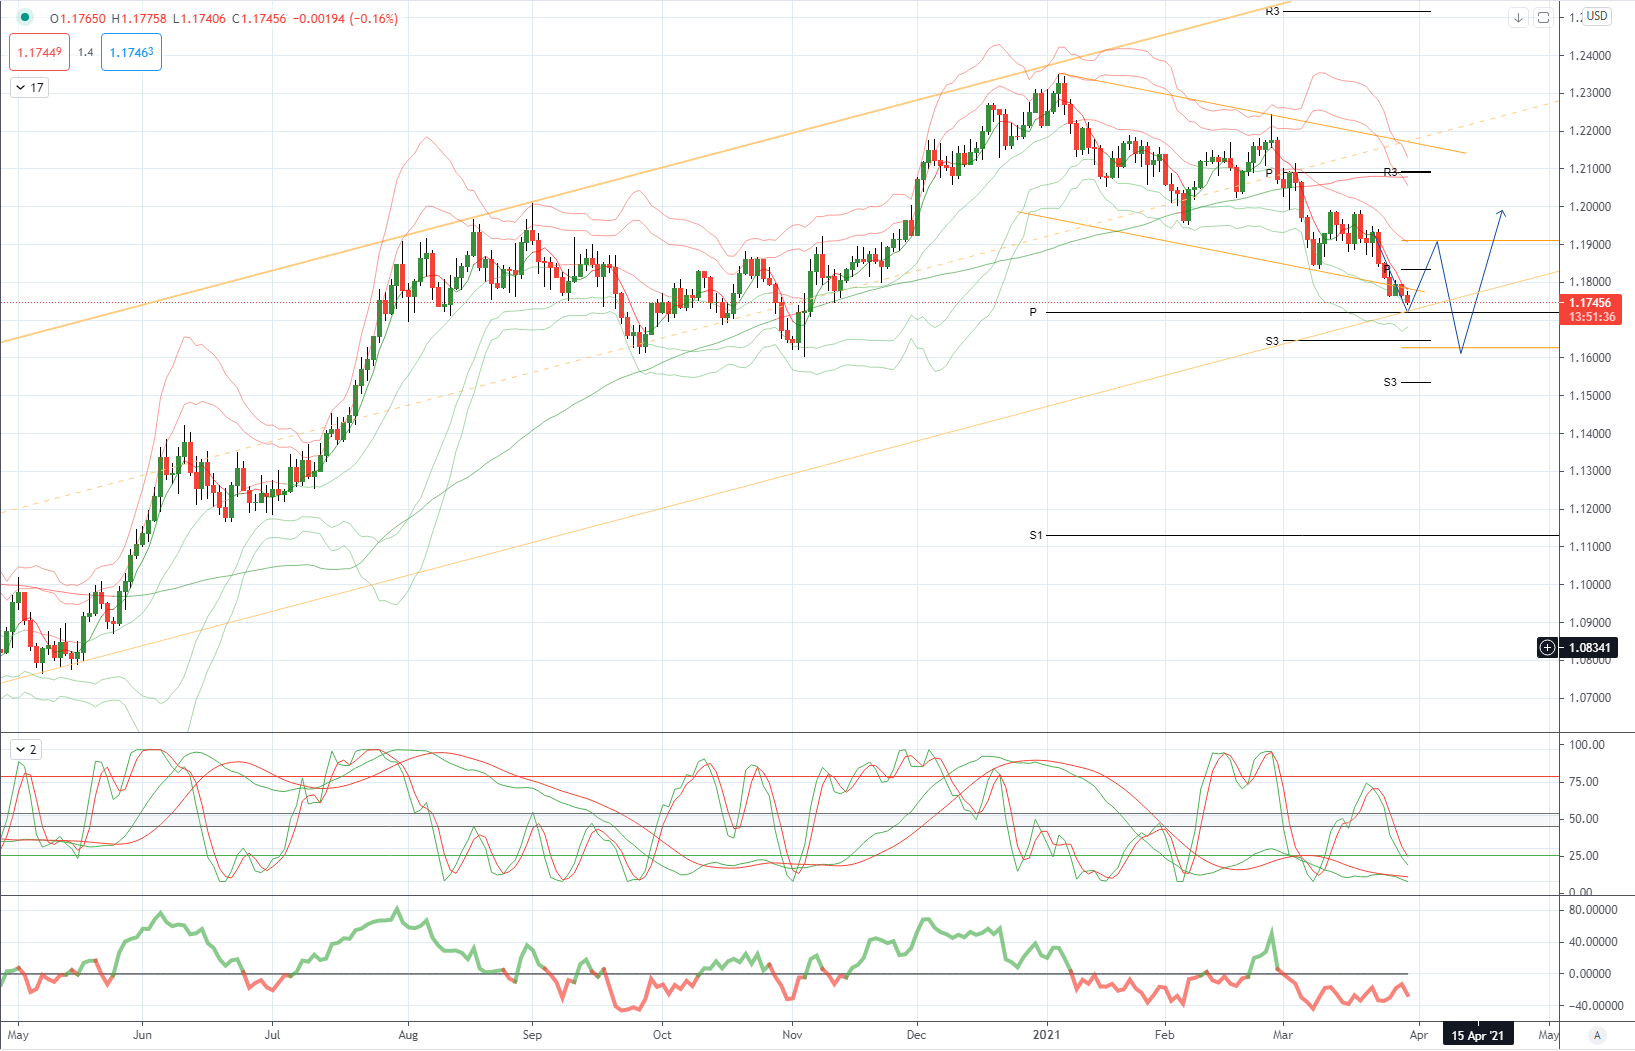Click the current price label 1.17456
Viewport: 1635px width, 1051px height.
[x=1590, y=303]
